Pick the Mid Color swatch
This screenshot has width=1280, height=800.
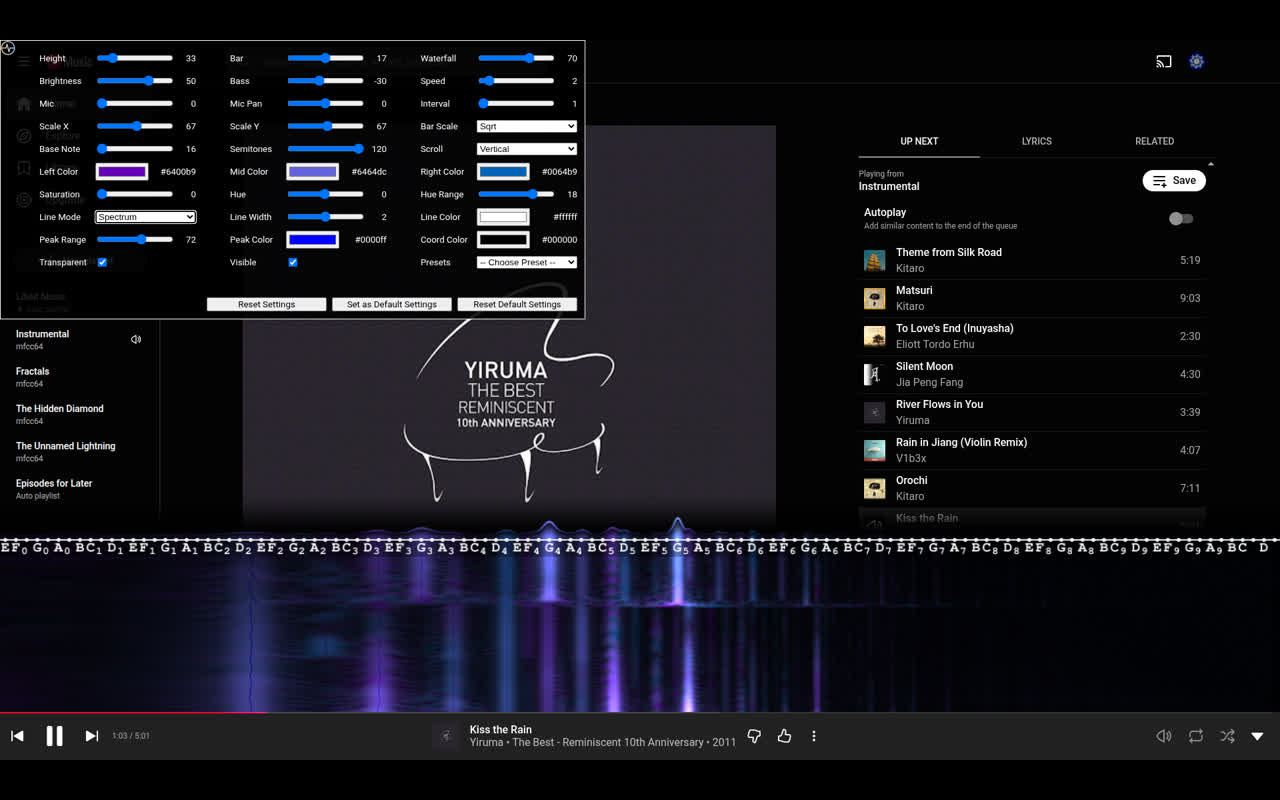point(313,172)
